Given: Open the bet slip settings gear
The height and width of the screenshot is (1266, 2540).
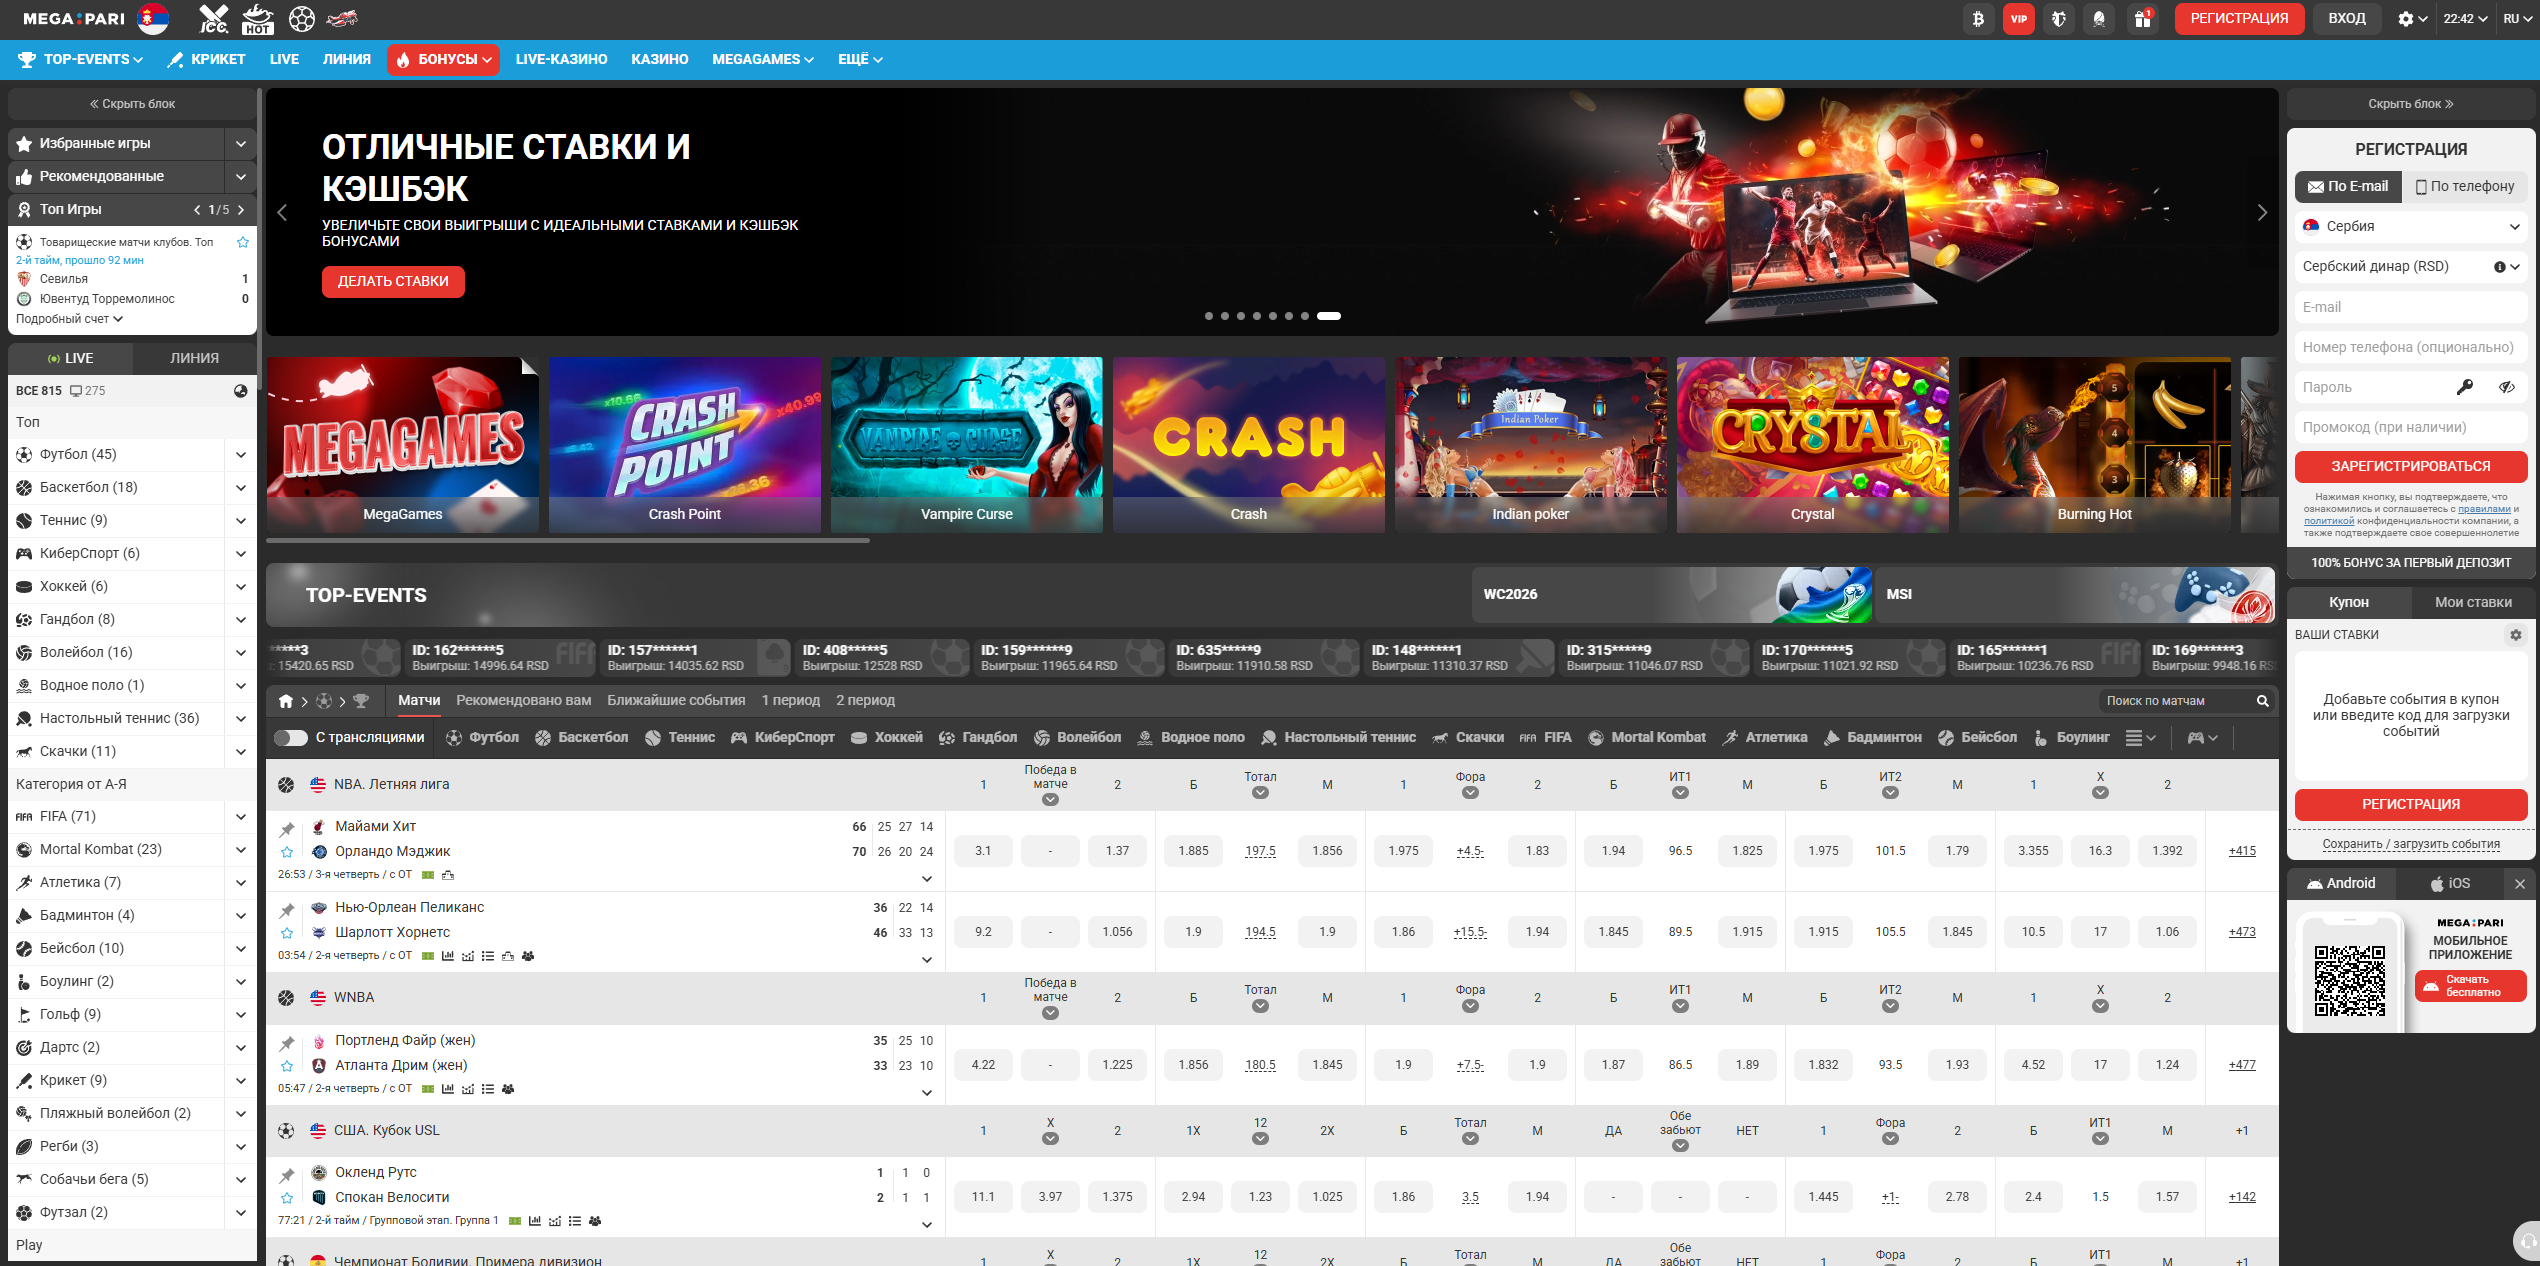Looking at the screenshot, I should coord(2516,635).
